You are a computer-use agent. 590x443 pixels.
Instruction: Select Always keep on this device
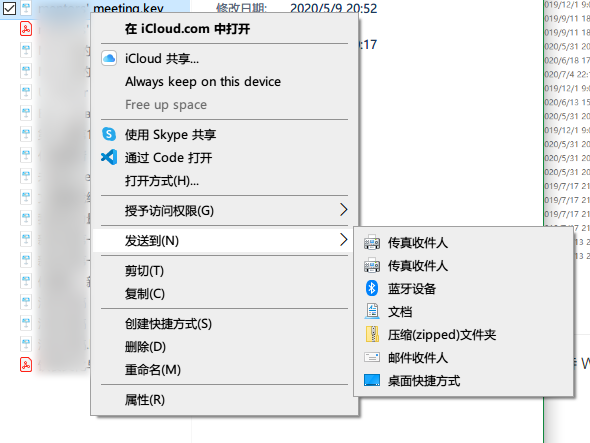click(203, 82)
